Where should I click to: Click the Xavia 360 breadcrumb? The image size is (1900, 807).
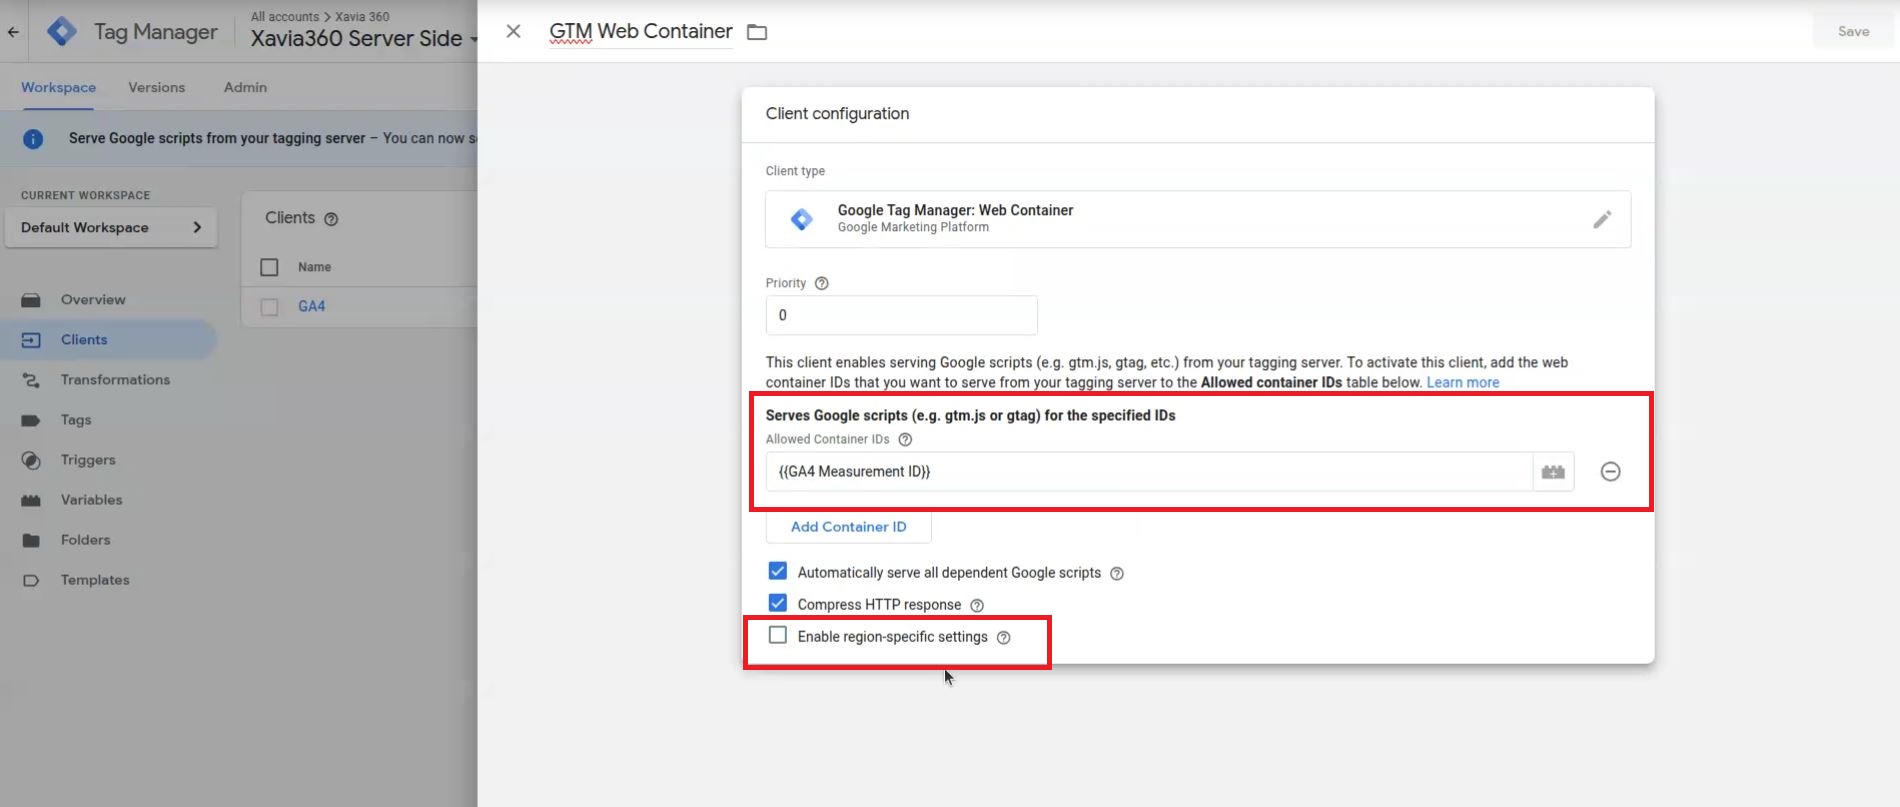click(x=362, y=17)
